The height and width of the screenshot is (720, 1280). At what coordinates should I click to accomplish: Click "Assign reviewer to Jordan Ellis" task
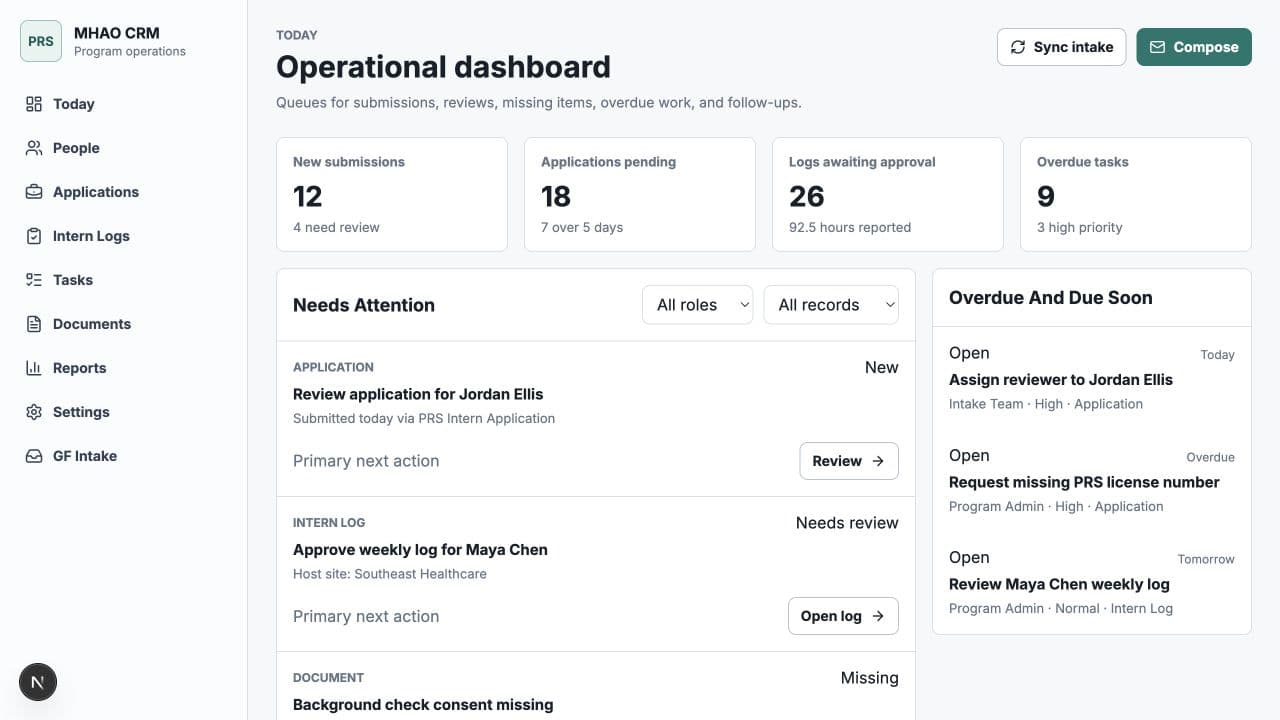point(1061,380)
